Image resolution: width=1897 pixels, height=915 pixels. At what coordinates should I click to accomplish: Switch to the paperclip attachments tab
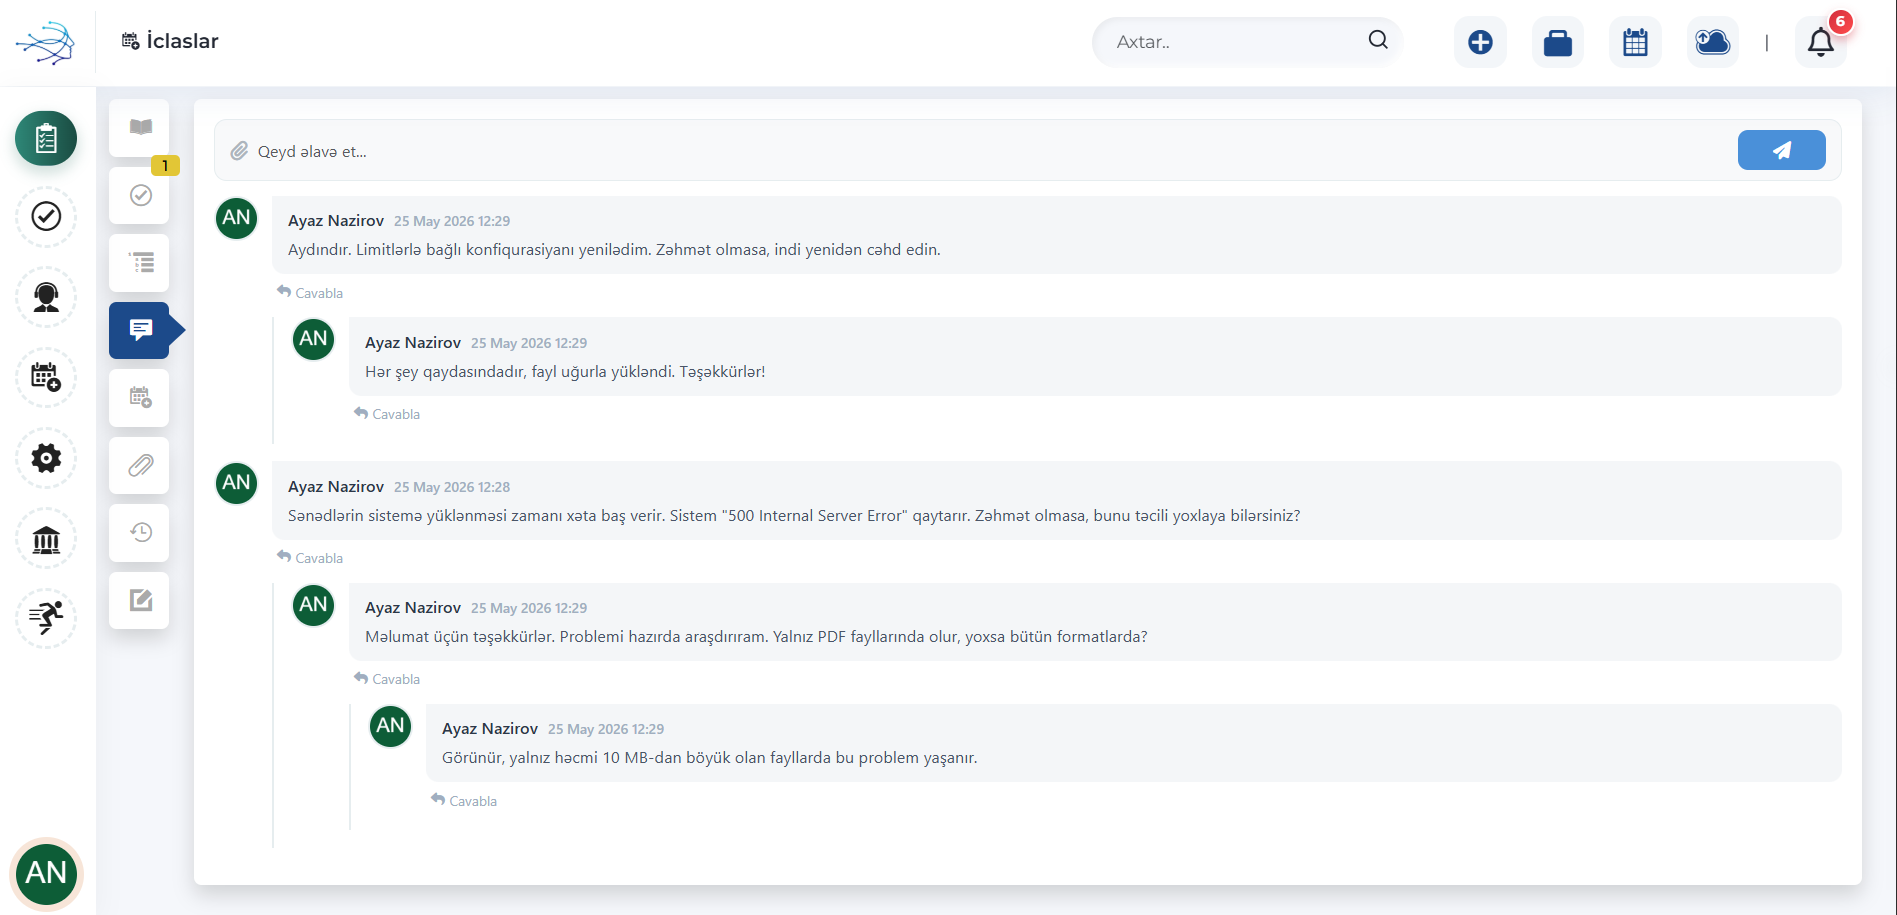[x=140, y=465]
